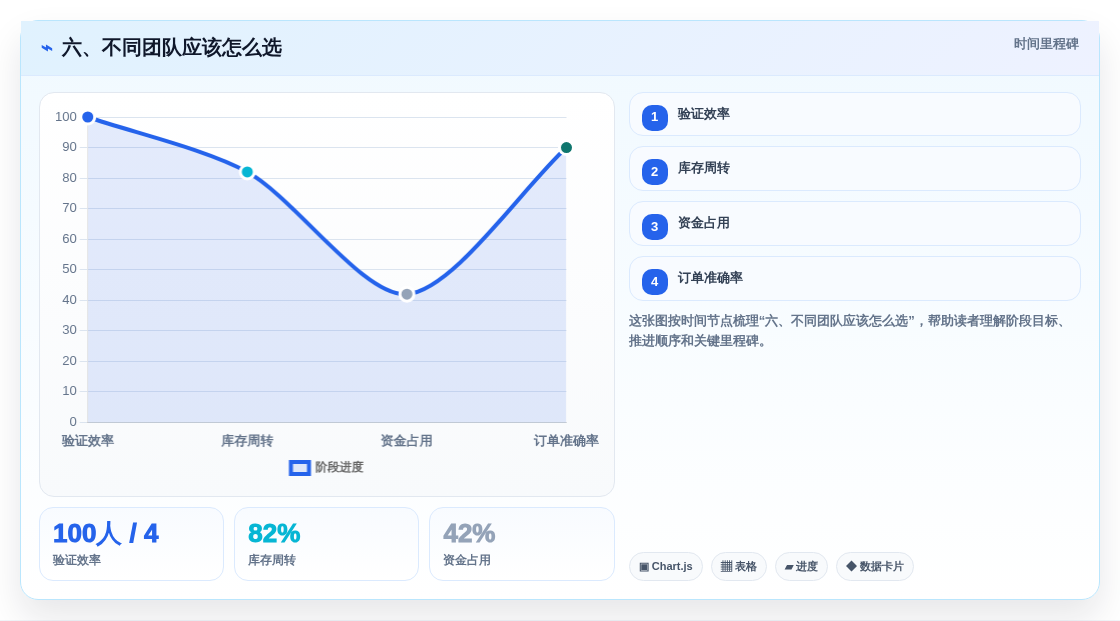Select the 验证效率 list item
Viewport: 1120px width, 621px height.
coord(854,114)
